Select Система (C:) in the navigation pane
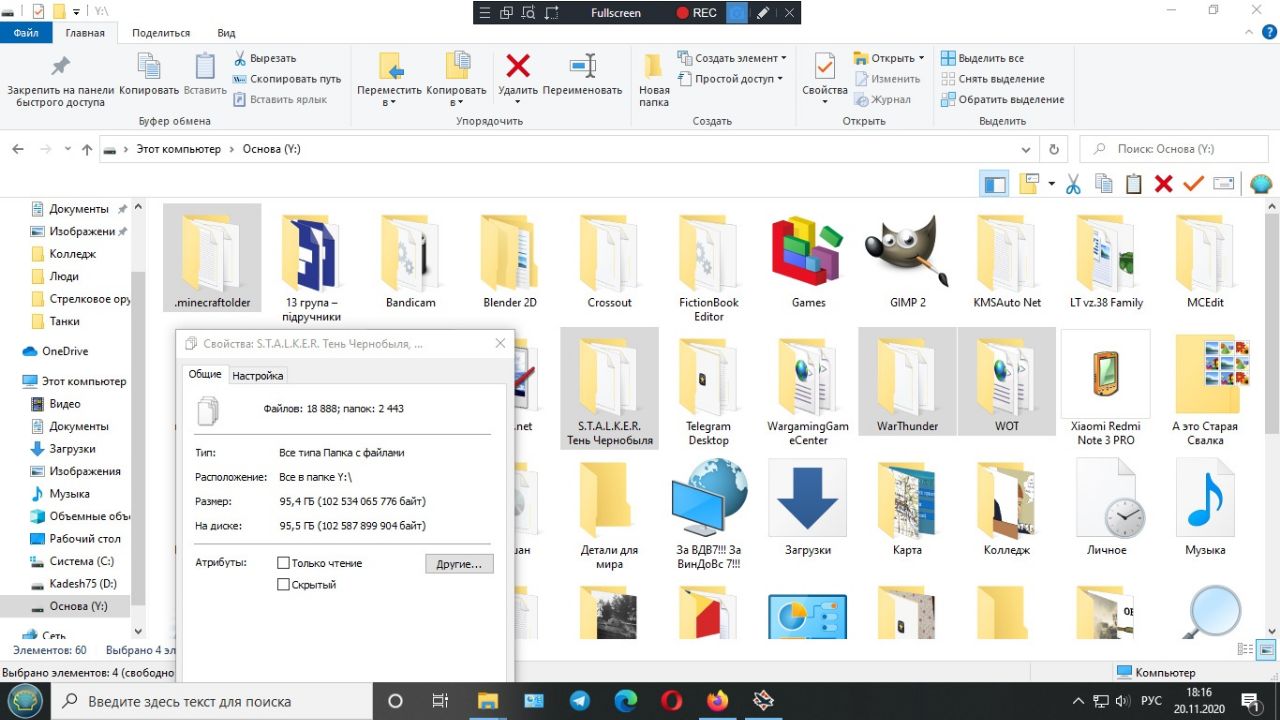 point(79,561)
